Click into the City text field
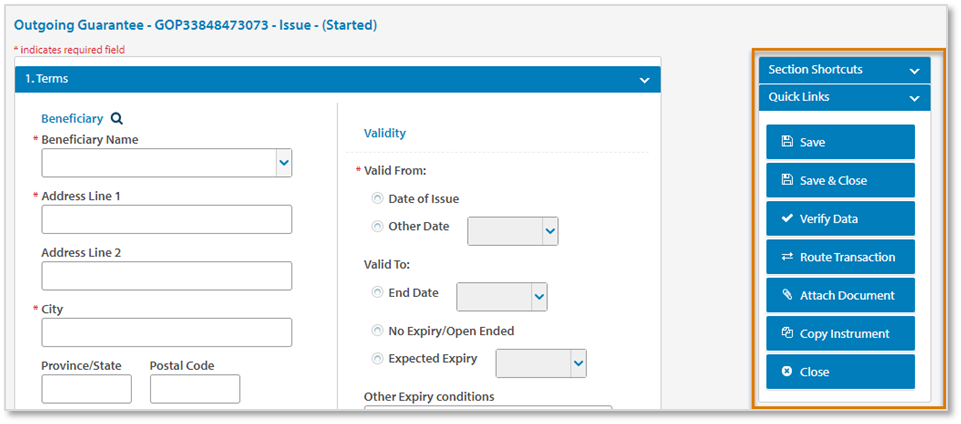Screen dimensions: 961x424 [166, 332]
